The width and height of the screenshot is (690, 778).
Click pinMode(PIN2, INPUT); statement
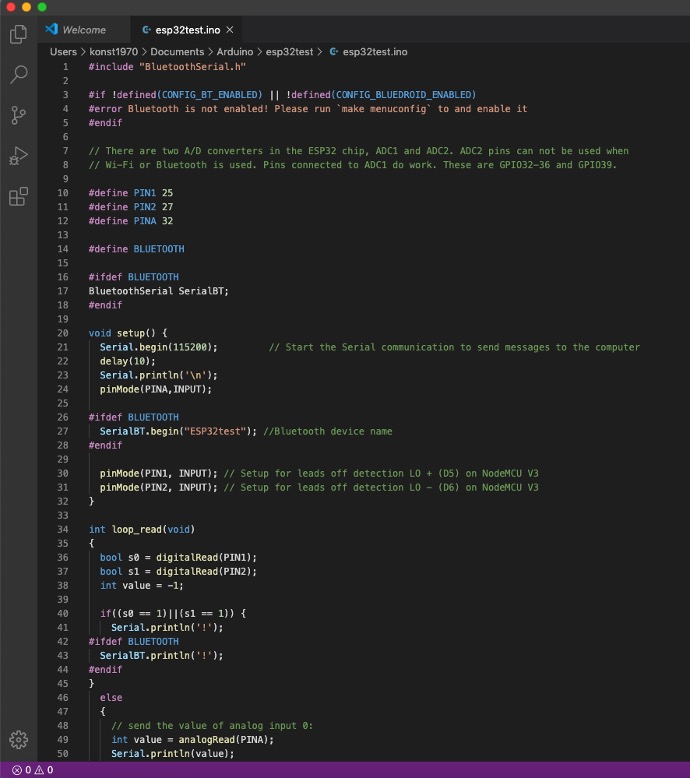point(158,487)
